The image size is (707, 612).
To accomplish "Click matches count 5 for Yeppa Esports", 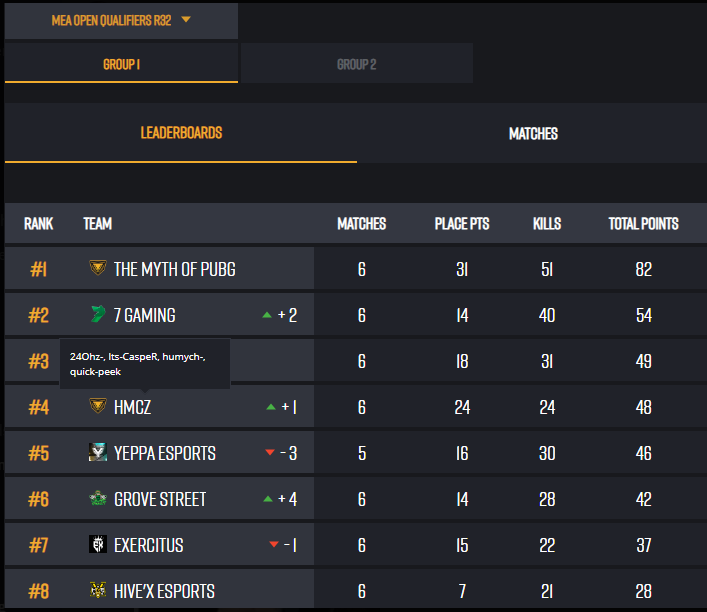I will coord(362,454).
